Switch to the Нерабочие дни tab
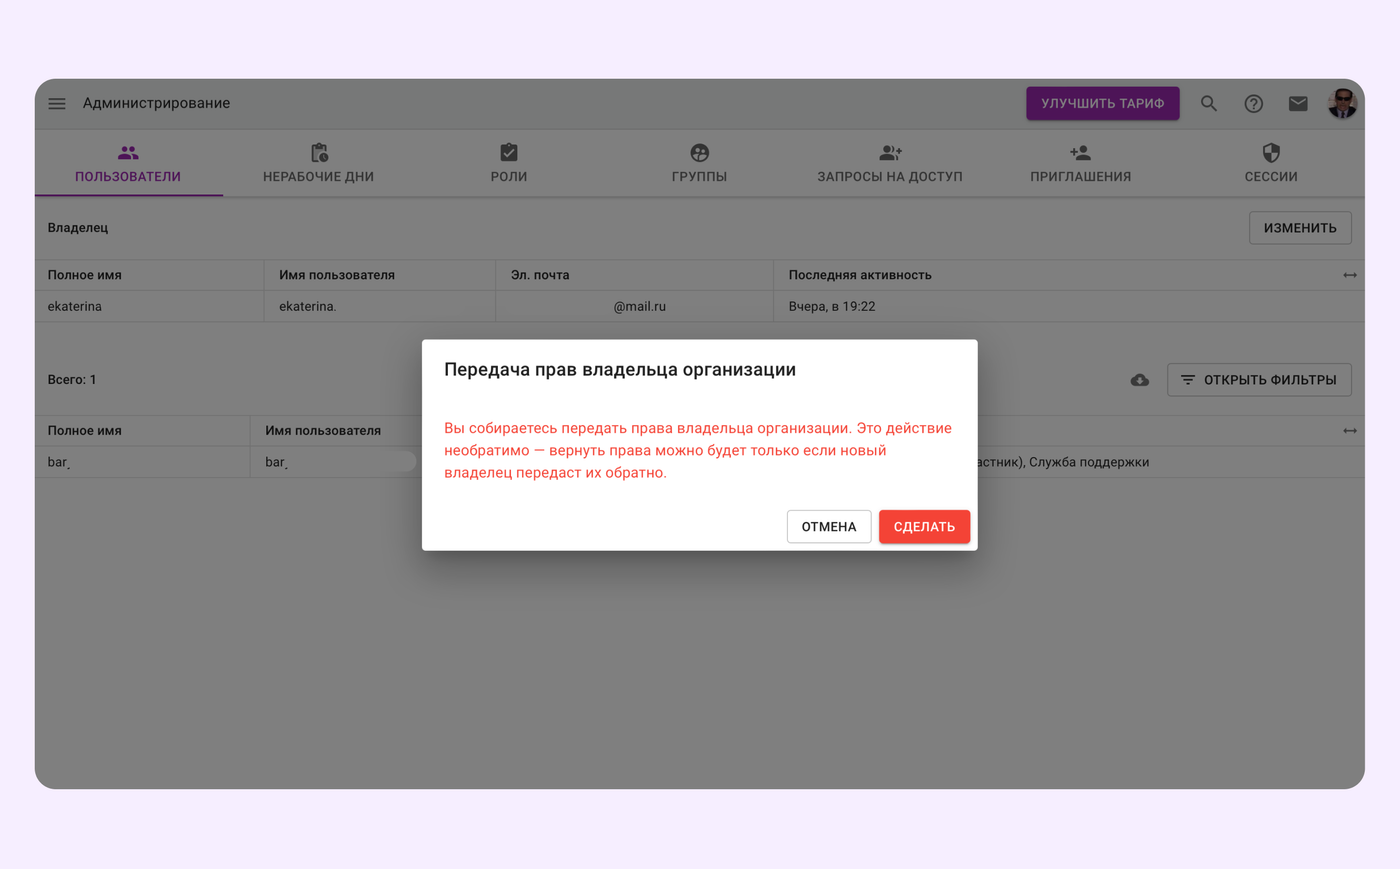 pos(318,164)
